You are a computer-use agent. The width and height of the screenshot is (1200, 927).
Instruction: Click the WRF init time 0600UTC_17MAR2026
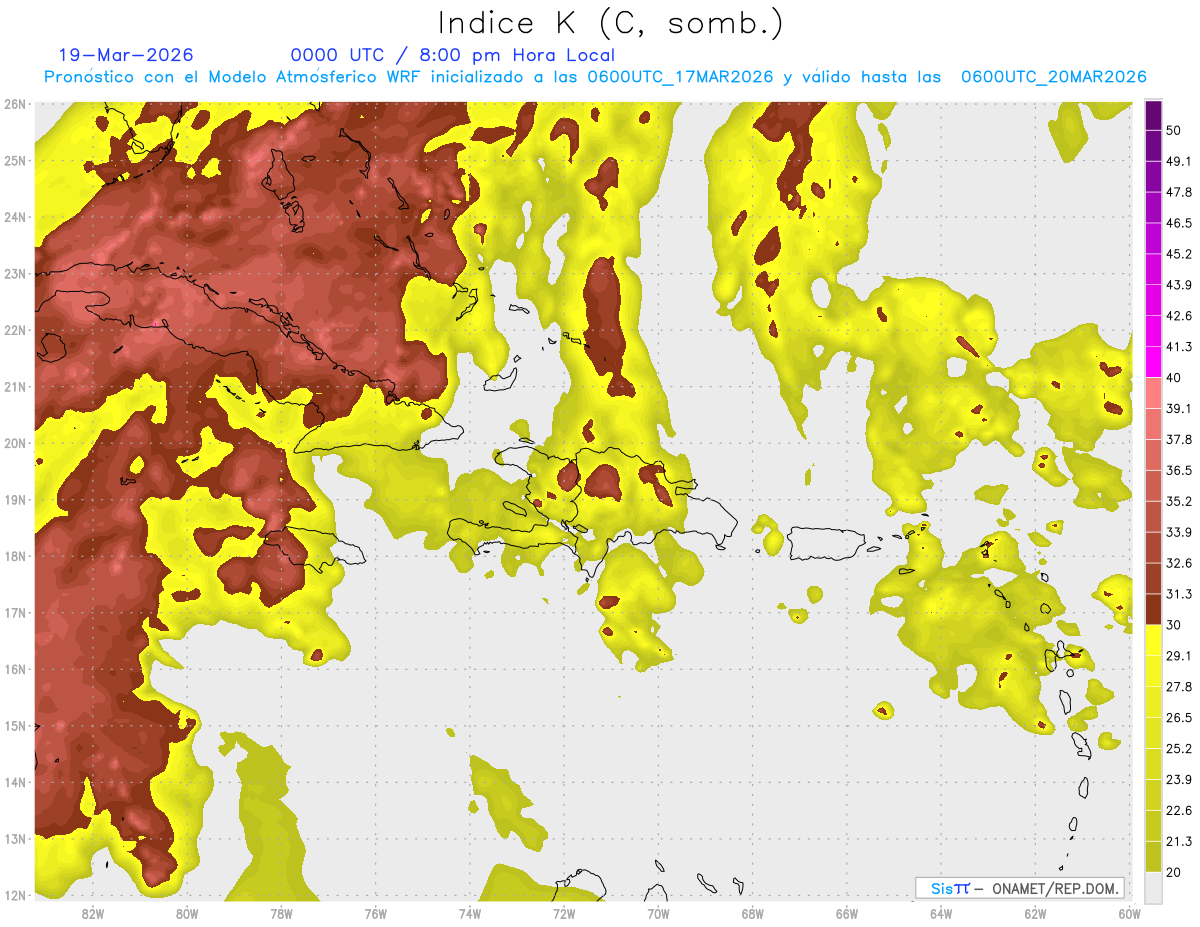click(x=680, y=77)
